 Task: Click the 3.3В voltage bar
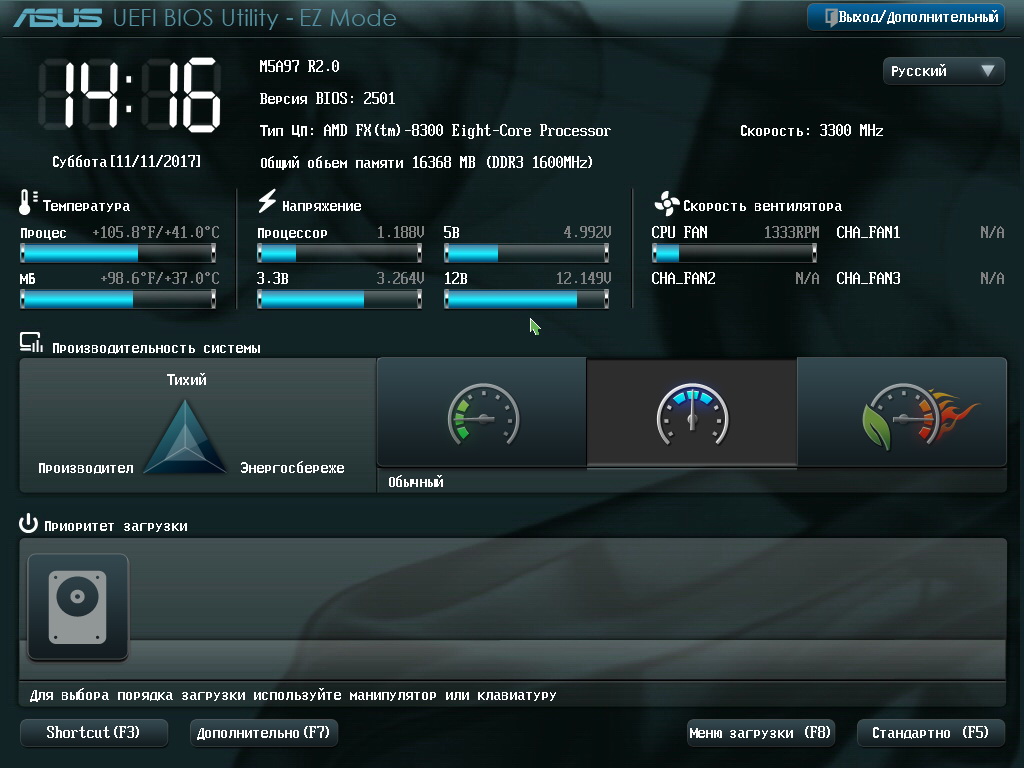click(x=340, y=299)
